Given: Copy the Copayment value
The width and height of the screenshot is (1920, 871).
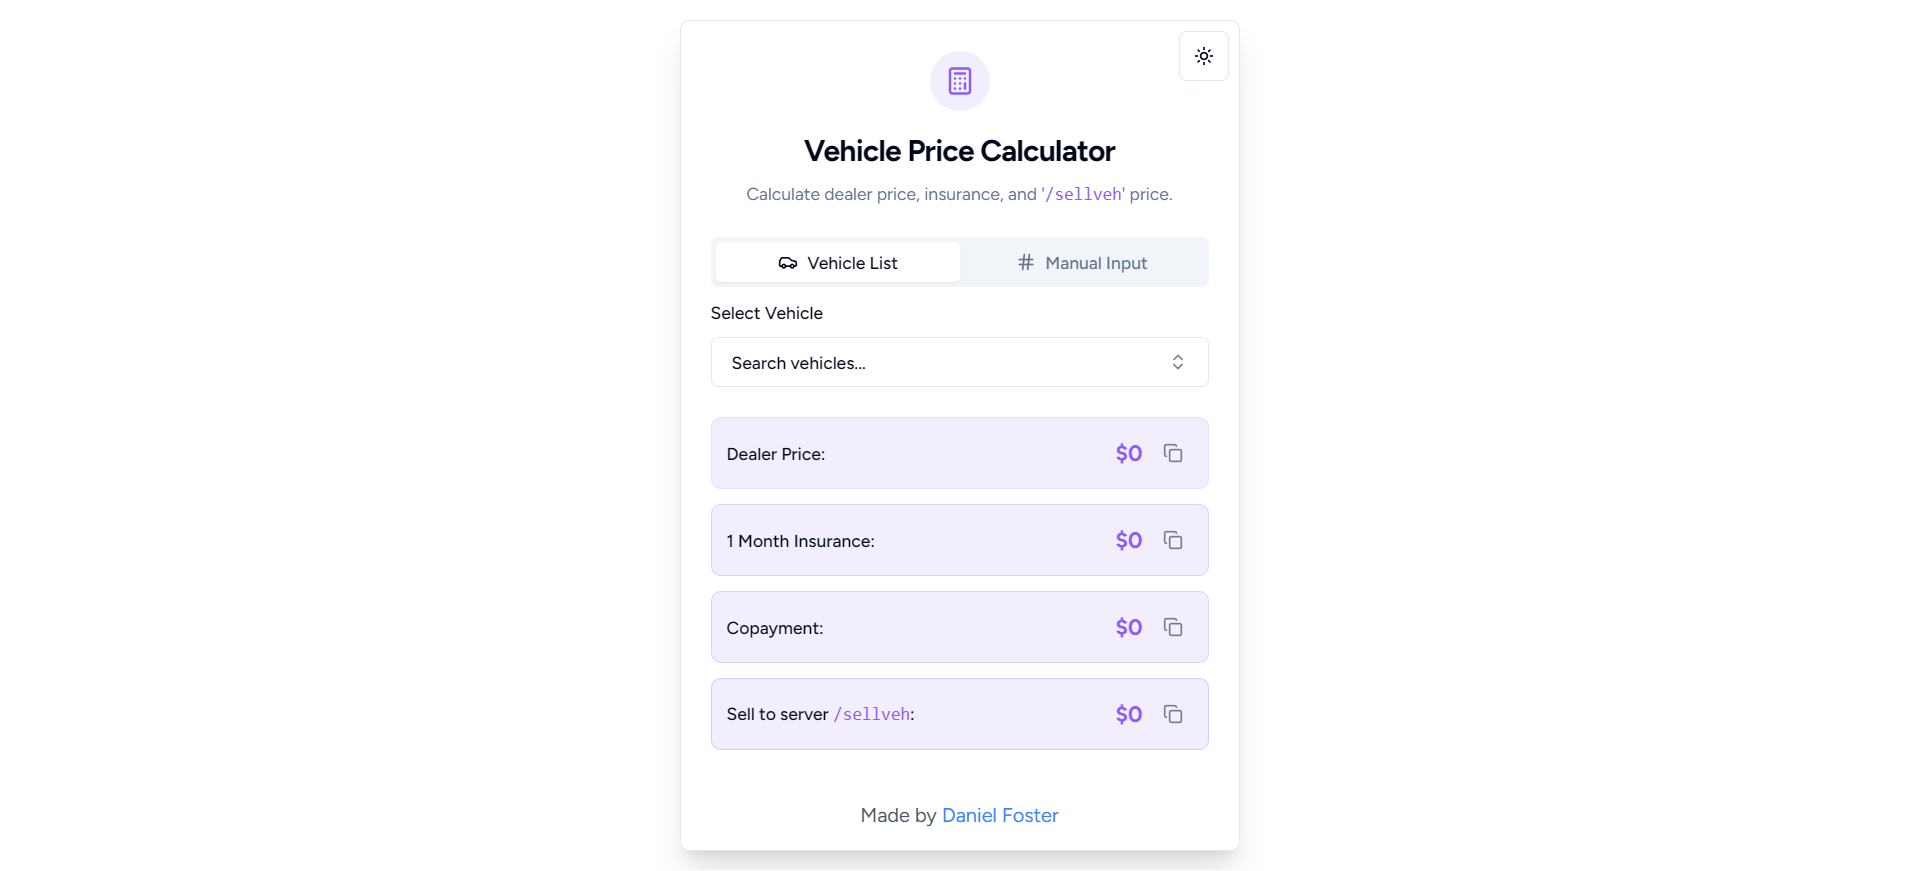Looking at the screenshot, I should 1173,627.
